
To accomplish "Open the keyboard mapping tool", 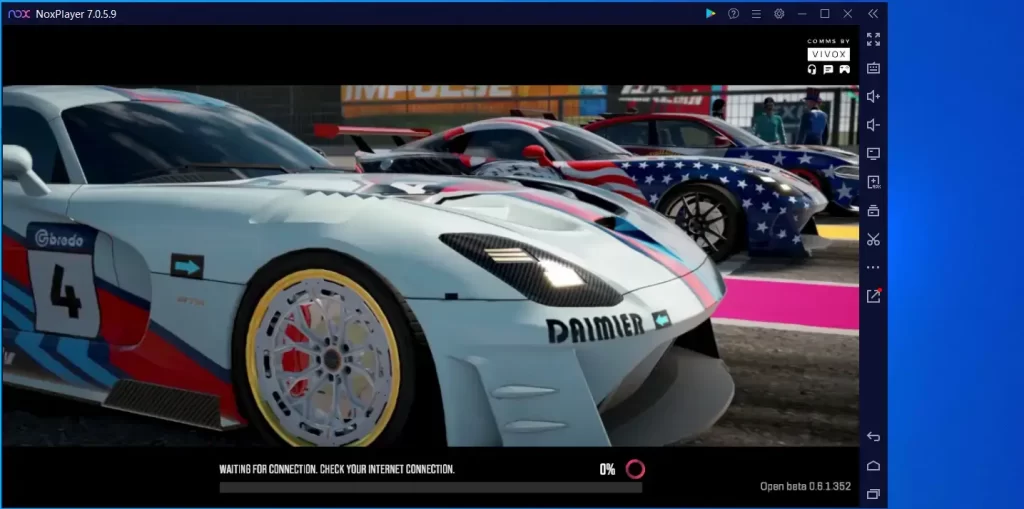I will pos(873,68).
